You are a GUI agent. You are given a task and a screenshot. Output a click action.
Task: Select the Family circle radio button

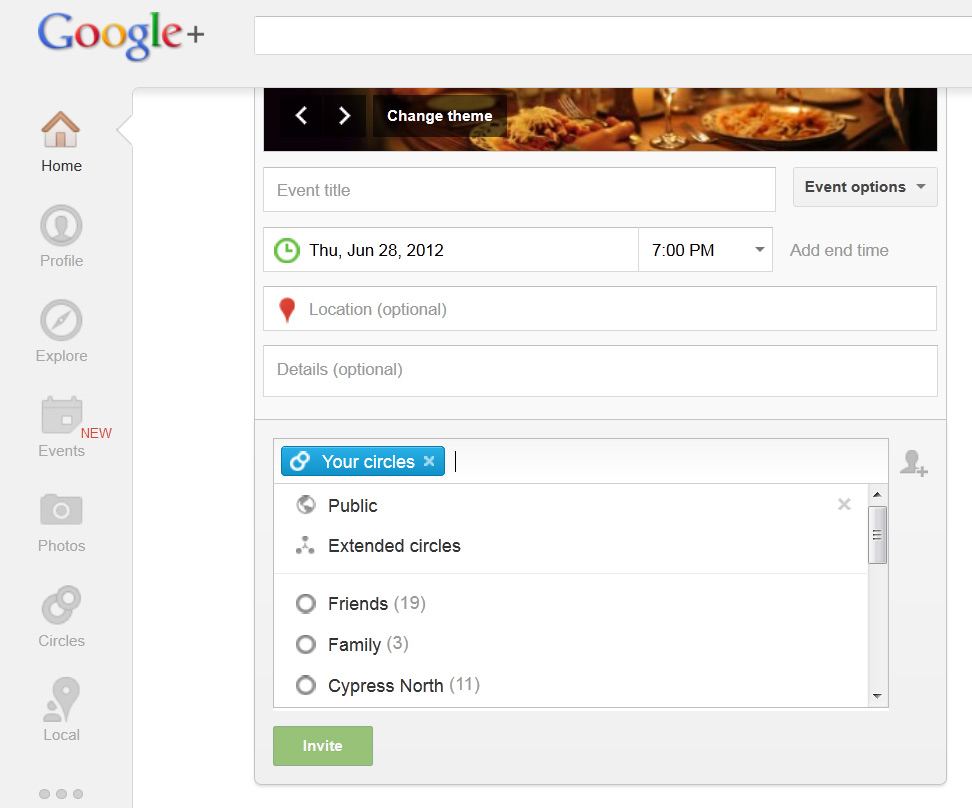[306, 644]
